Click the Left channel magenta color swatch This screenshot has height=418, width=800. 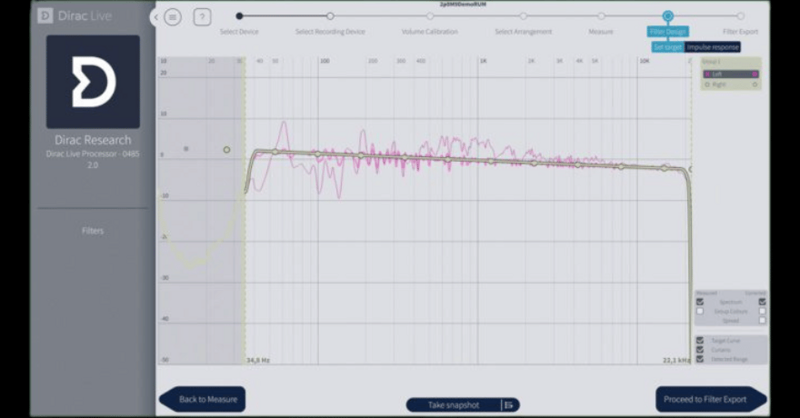[755, 74]
